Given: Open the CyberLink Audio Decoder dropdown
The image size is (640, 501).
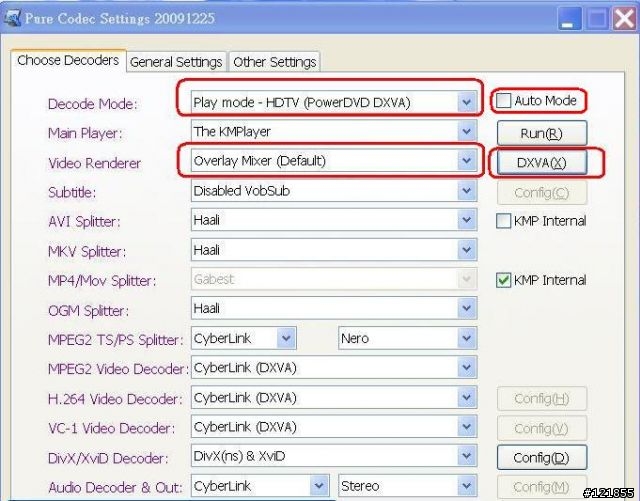Looking at the screenshot, I should tap(260, 486).
